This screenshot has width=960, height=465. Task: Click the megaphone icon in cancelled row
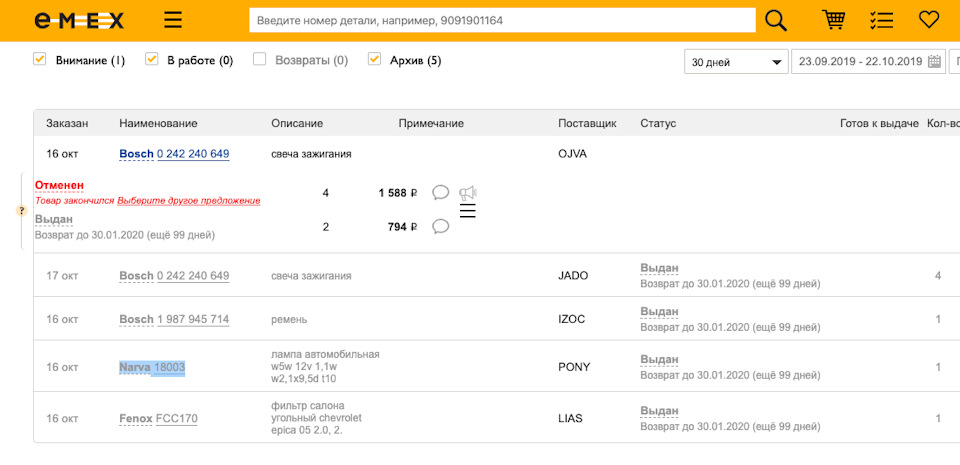467,192
